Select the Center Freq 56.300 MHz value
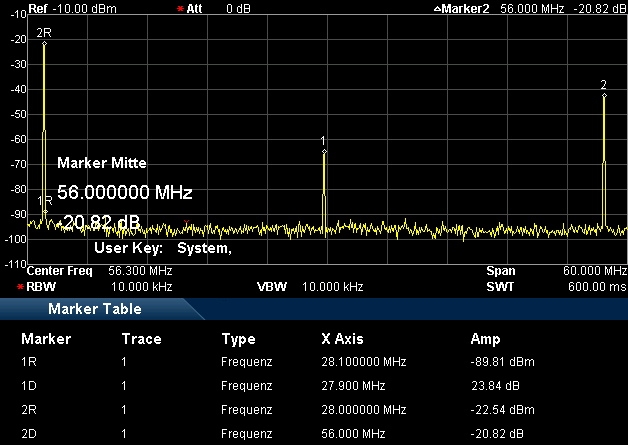The width and height of the screenshot is (628, 445). pos(100,271)
